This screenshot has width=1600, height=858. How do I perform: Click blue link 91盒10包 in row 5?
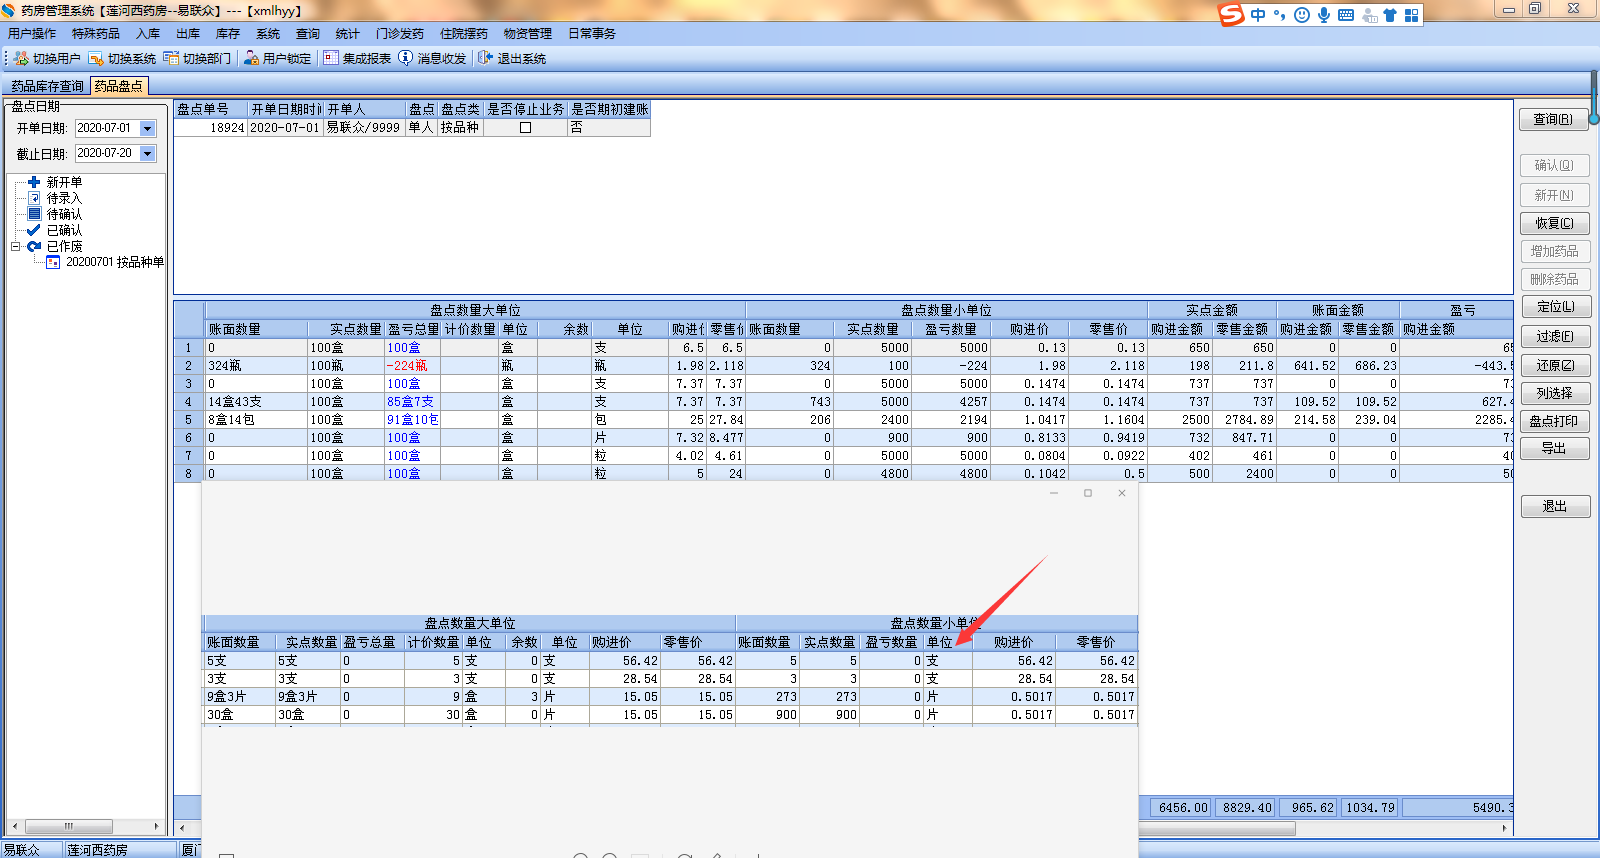coord(413,420)
